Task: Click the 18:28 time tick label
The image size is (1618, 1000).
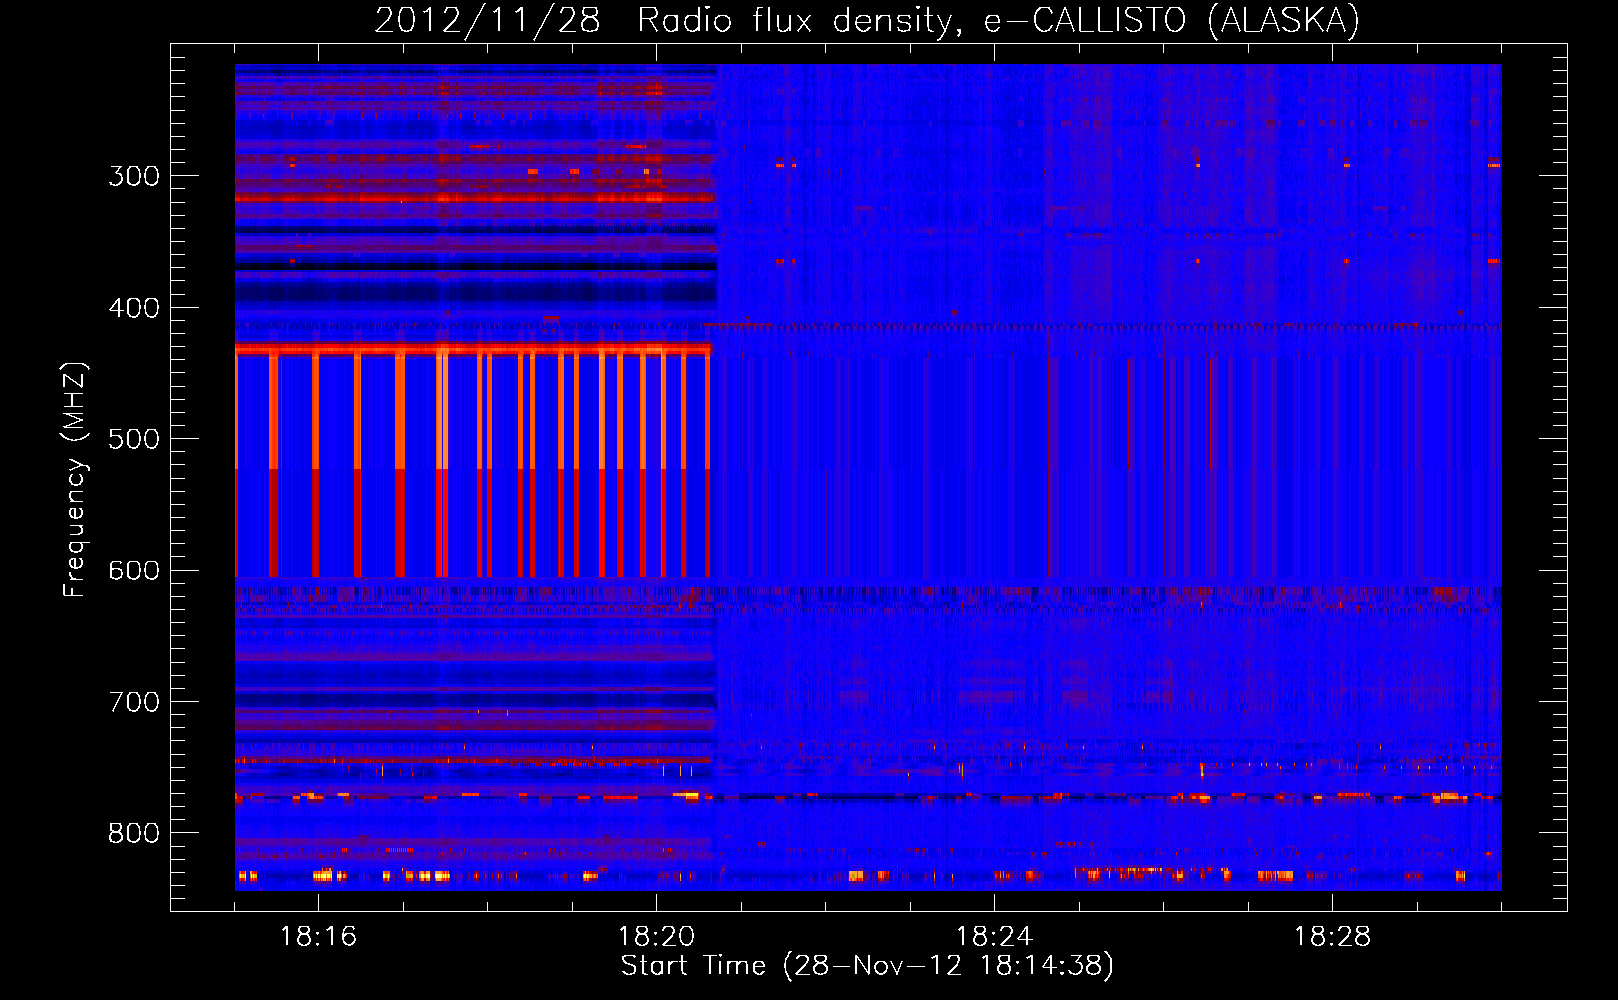Action: tap(1332, 937)
